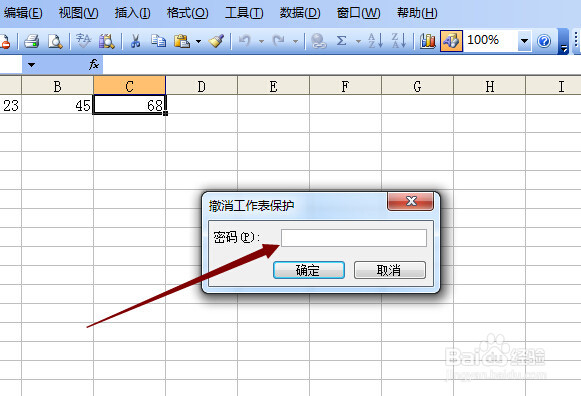Open Help with the question mark icon

coord(544,41)
